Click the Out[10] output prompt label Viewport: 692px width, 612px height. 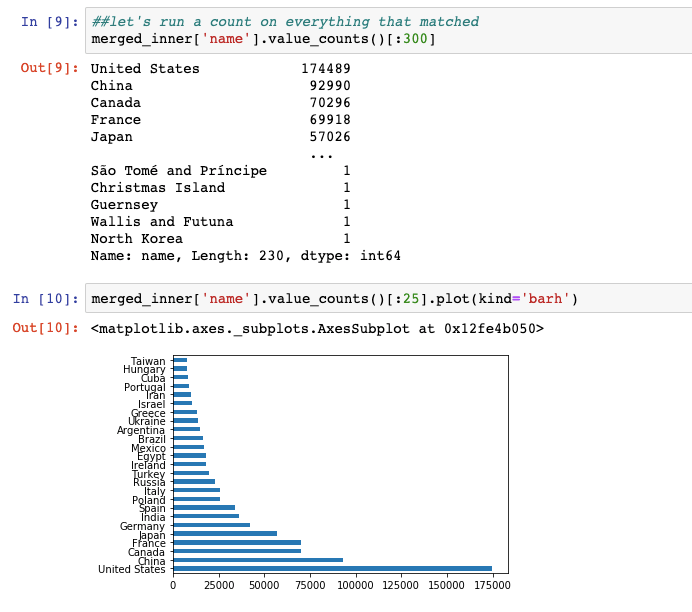tap(46, 328)
